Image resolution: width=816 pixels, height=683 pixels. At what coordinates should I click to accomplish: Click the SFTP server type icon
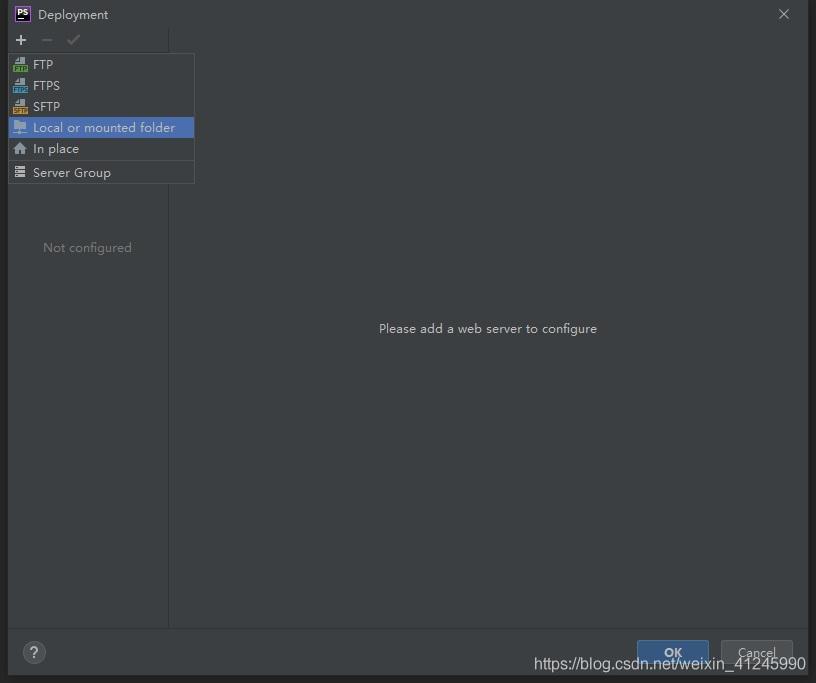click(x=20, y=107)
